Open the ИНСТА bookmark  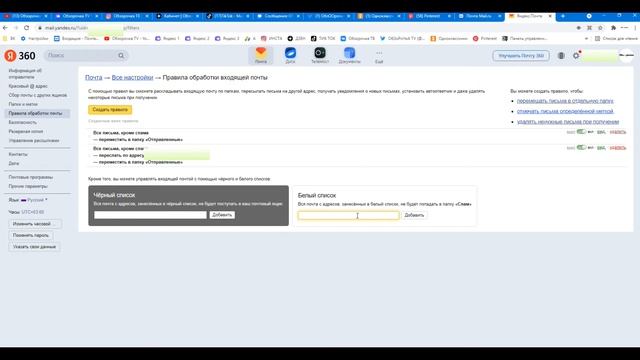pos(271,38)
